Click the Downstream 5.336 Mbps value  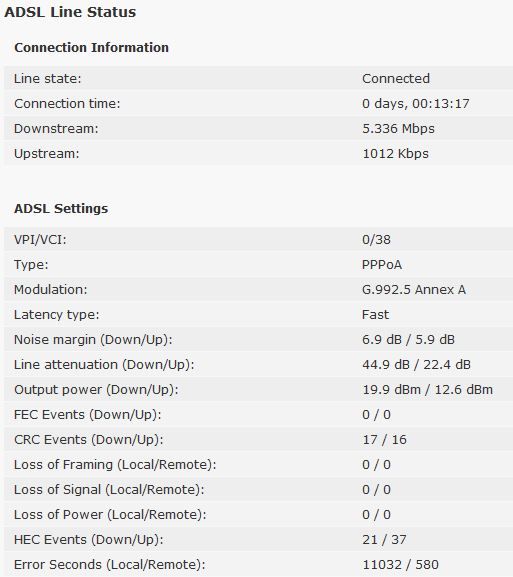[x=398, y=129]
